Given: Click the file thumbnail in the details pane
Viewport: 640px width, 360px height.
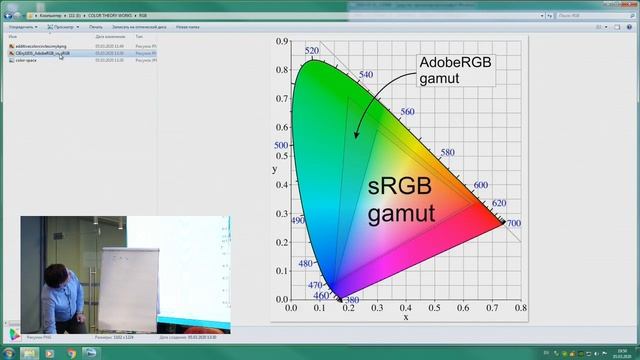Looking at the screenshot, I should pyautogui.click(x=15, y=334).
